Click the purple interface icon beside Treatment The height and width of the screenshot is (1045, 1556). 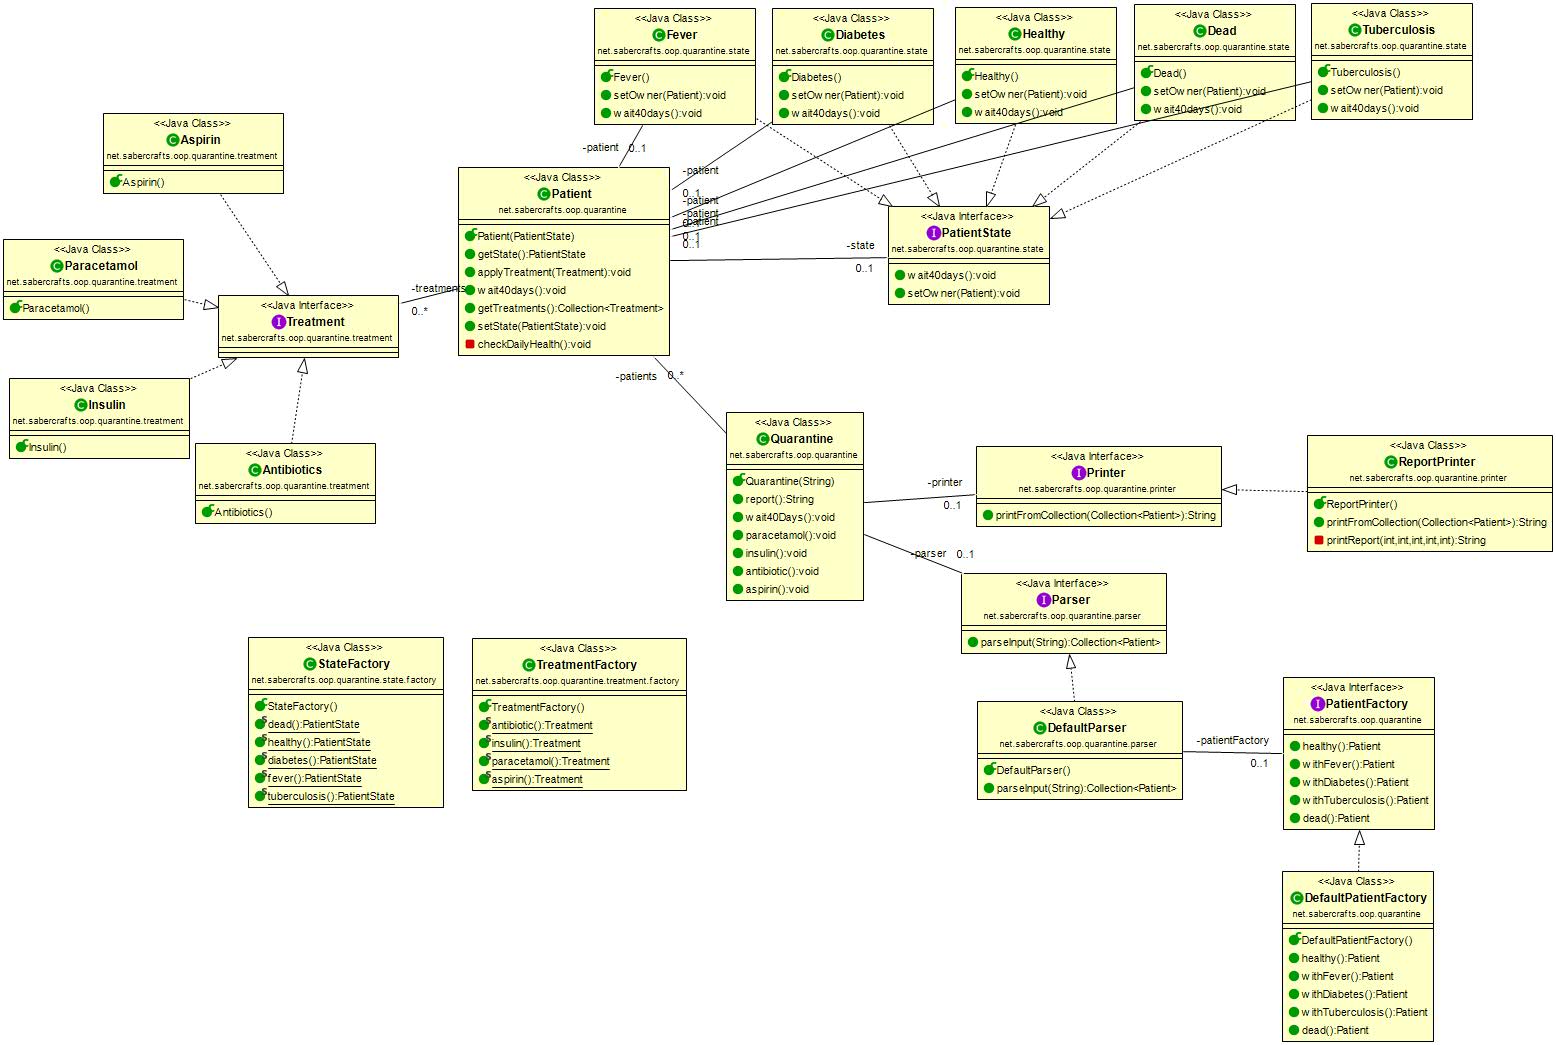point(278,323)
